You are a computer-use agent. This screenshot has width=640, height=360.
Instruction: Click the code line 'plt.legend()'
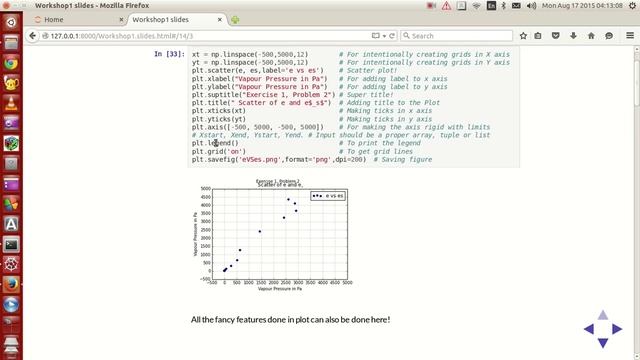[215, 143]
